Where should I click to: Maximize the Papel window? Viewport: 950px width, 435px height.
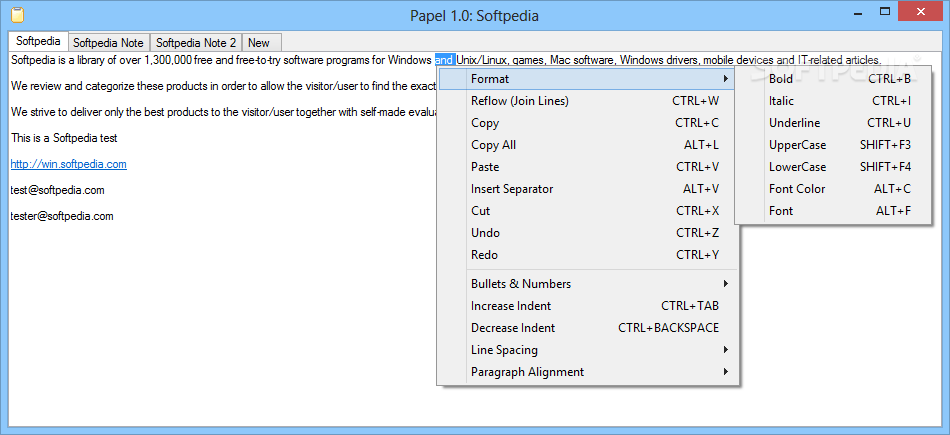(x=885, y=10)
